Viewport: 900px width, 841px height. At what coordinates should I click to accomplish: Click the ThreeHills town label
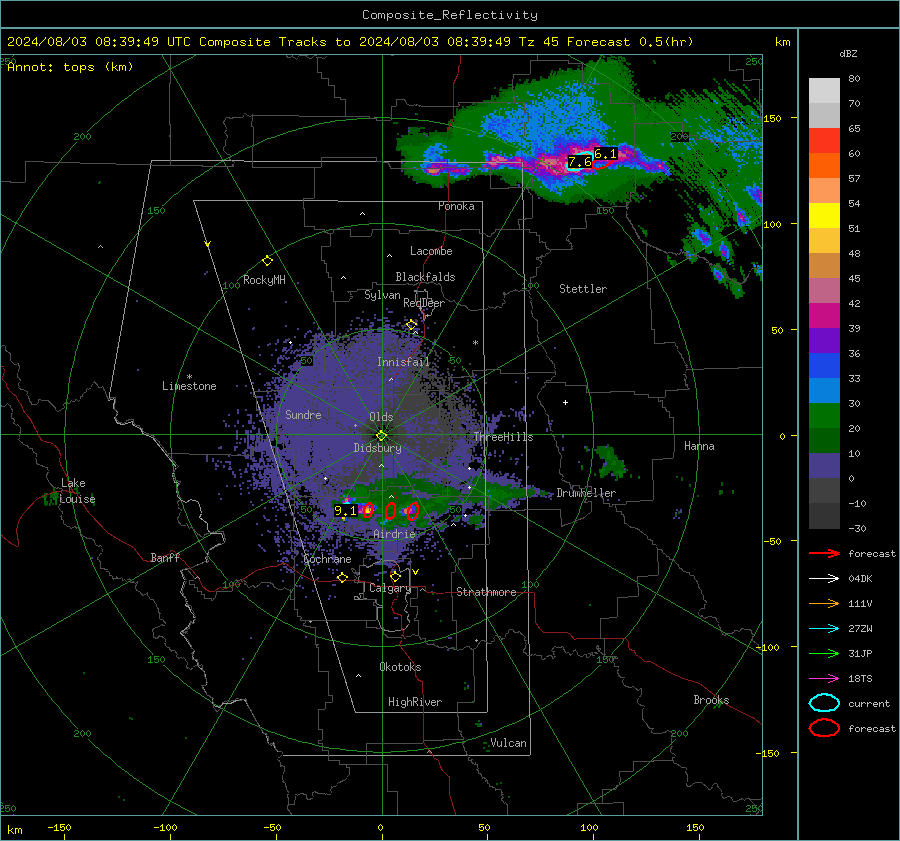[503, 437]
